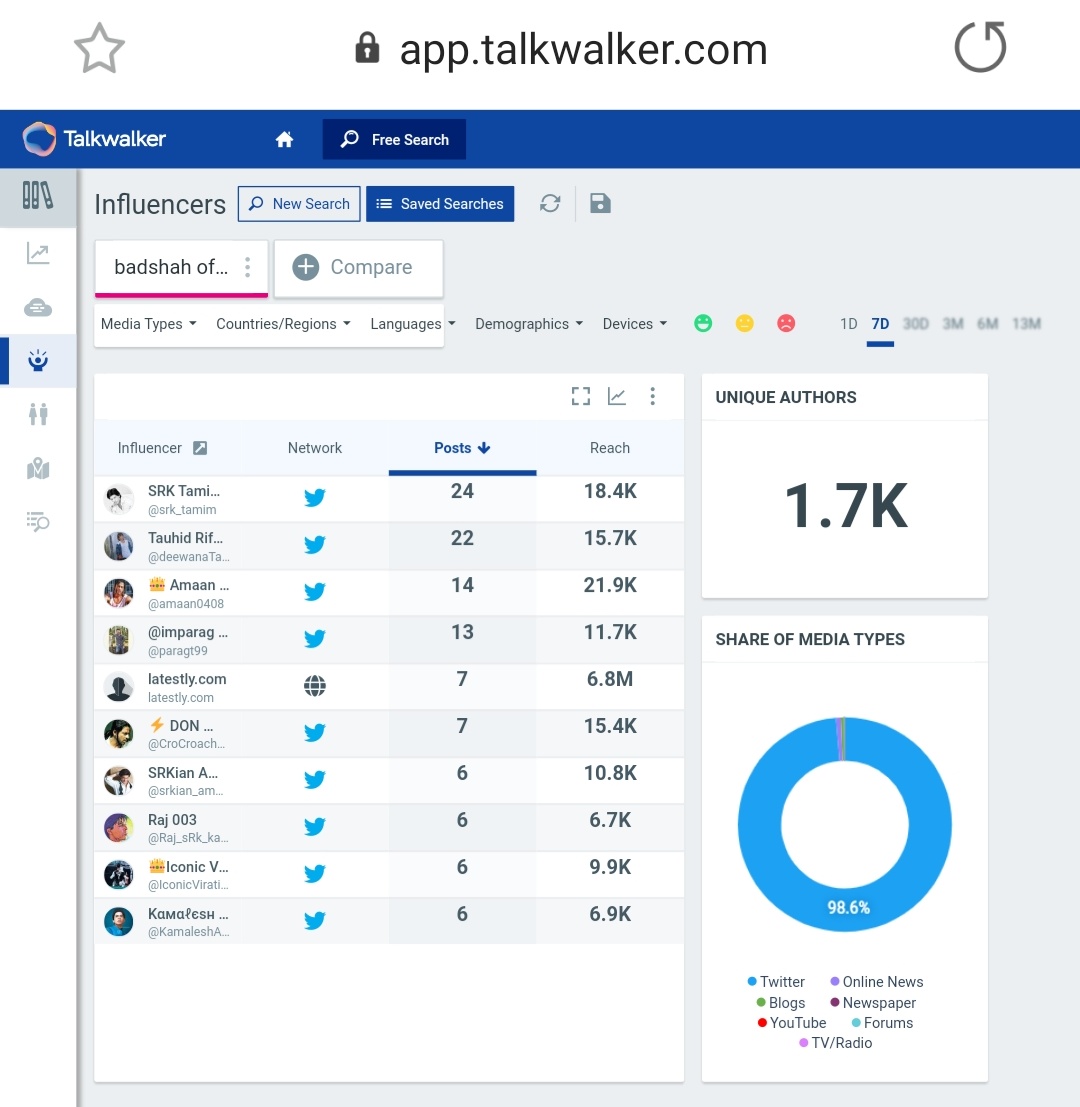The height and width of the screenshot is (1107, 1080).
Task: Select the 3M time range
Action: point(953,323)
